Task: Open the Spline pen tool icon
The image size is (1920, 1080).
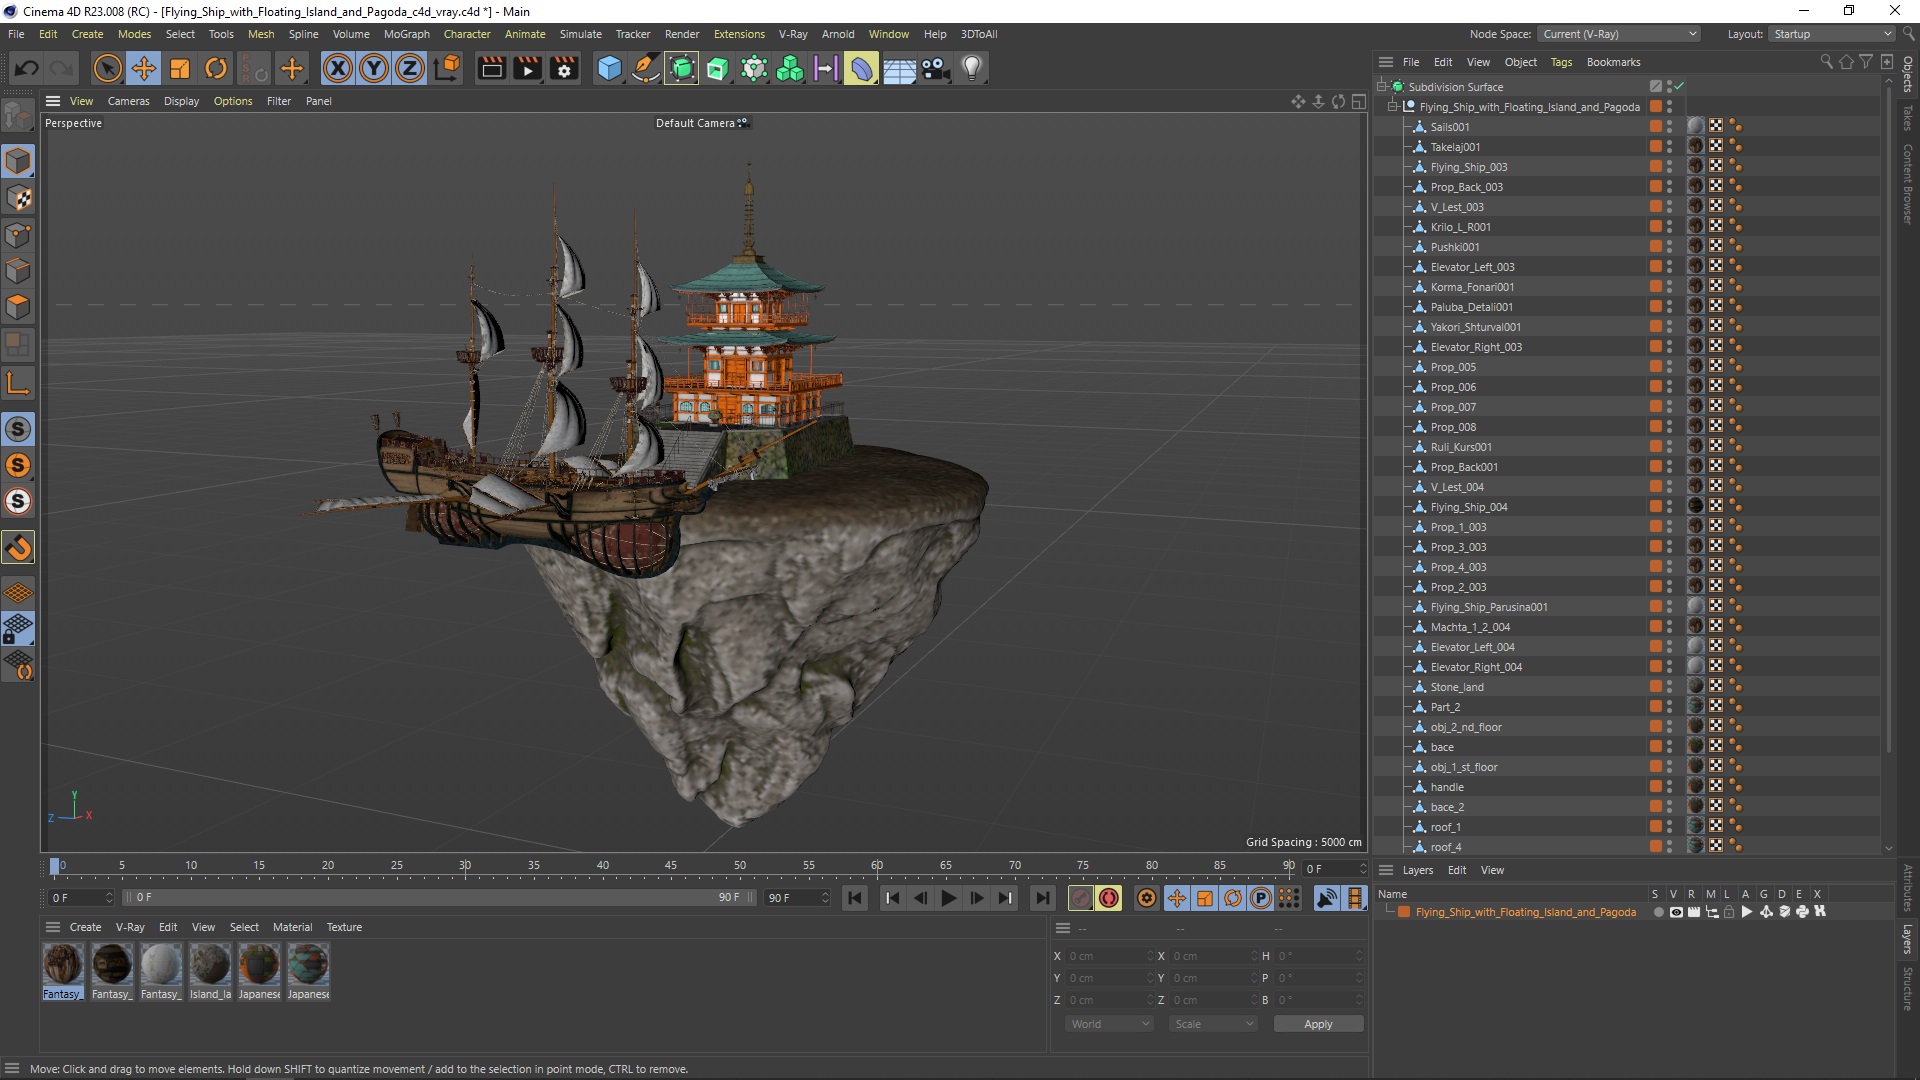Action: 646,68
